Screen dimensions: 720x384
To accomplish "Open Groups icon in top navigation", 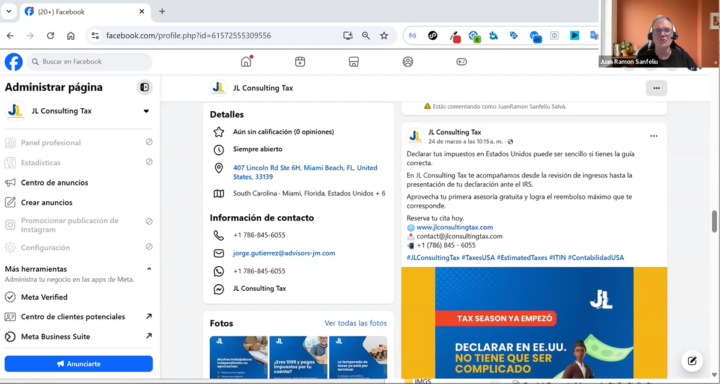I will [x=408, y=62].
